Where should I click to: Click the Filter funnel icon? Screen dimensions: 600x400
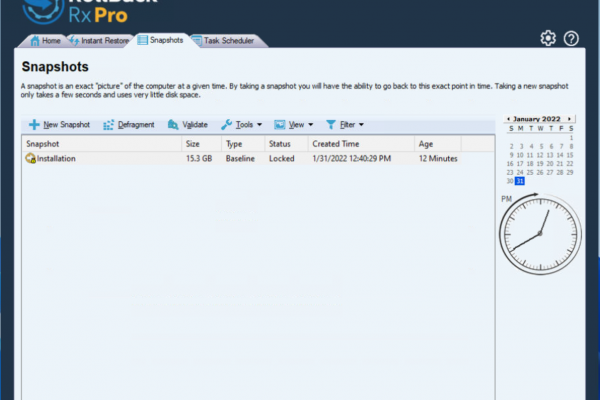pyautogui.click(x=331, y=124)
